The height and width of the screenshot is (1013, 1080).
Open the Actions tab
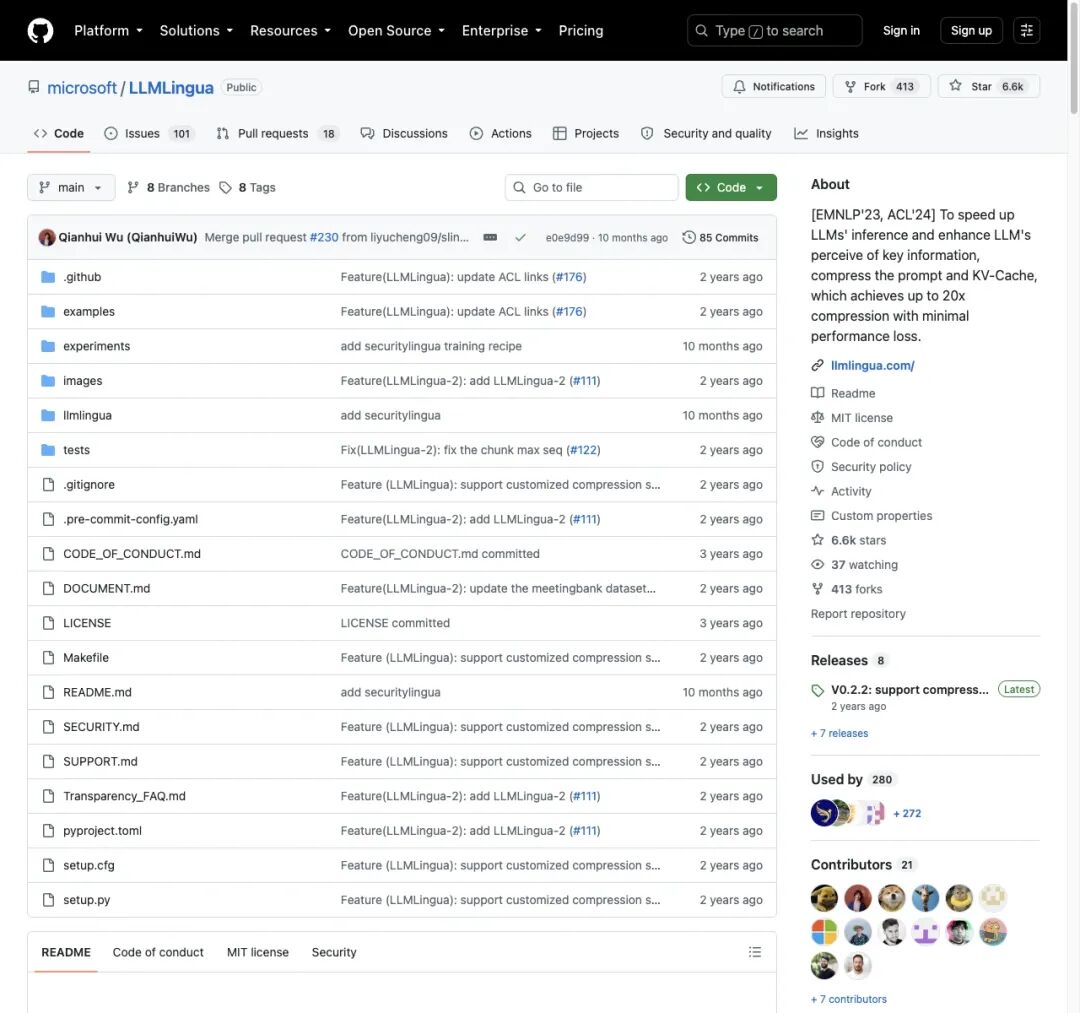click(x=500, y=134)
